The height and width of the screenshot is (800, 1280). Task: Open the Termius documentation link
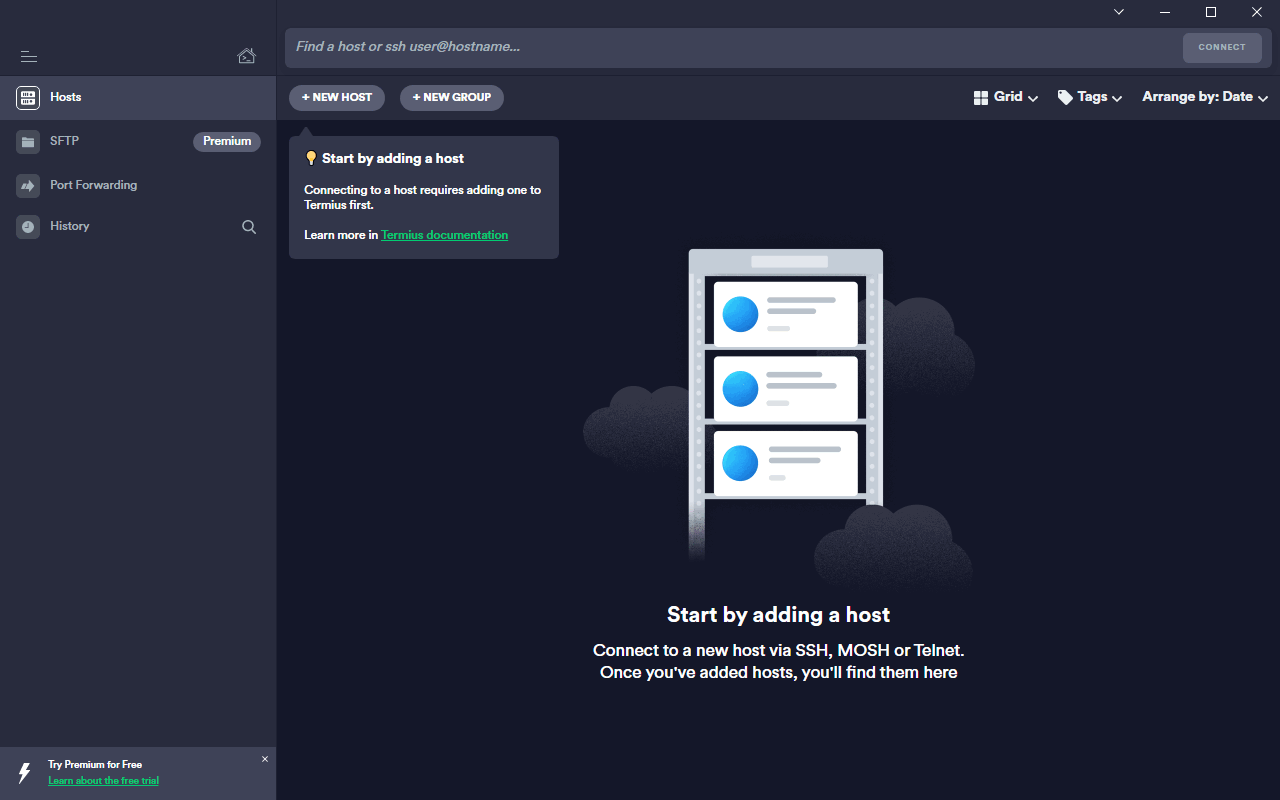(x=444, y=235)
